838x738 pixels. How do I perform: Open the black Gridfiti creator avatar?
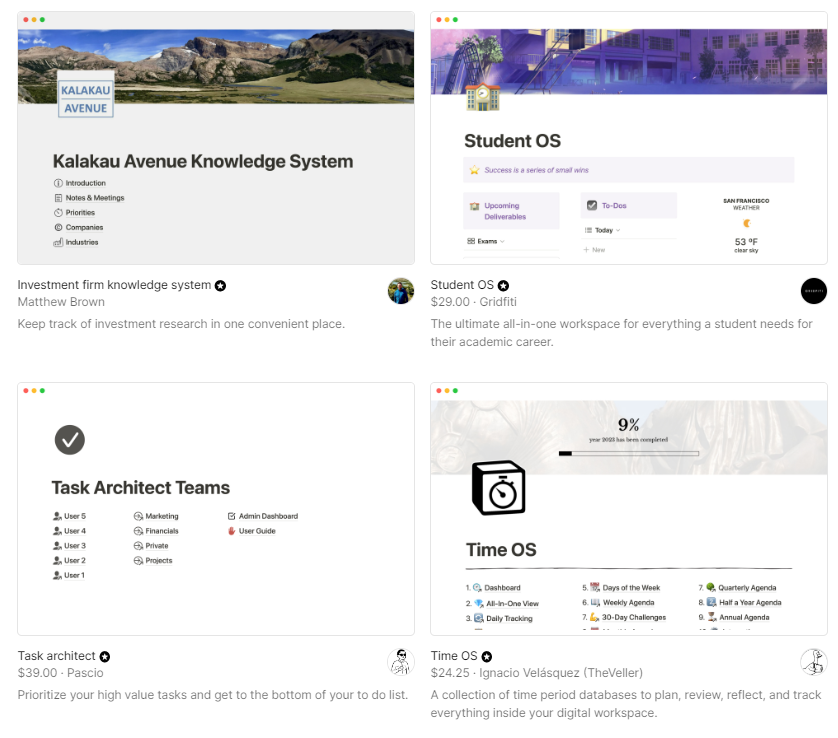pos(814,291)
